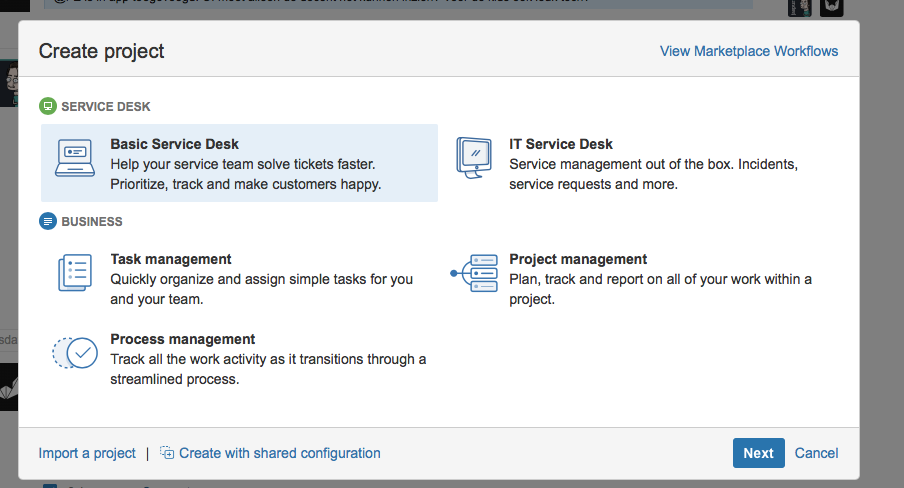Open Create with shared configuration link

coord(280,453)
